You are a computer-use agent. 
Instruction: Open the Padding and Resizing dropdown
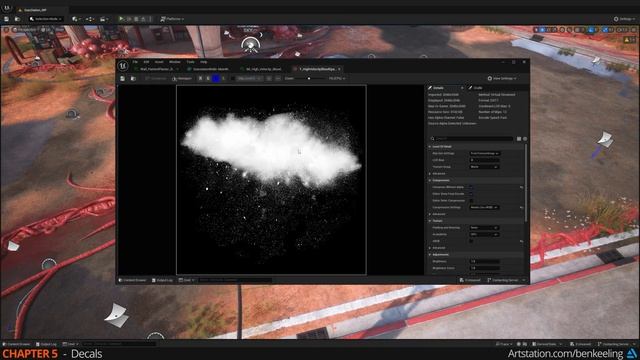484,228
